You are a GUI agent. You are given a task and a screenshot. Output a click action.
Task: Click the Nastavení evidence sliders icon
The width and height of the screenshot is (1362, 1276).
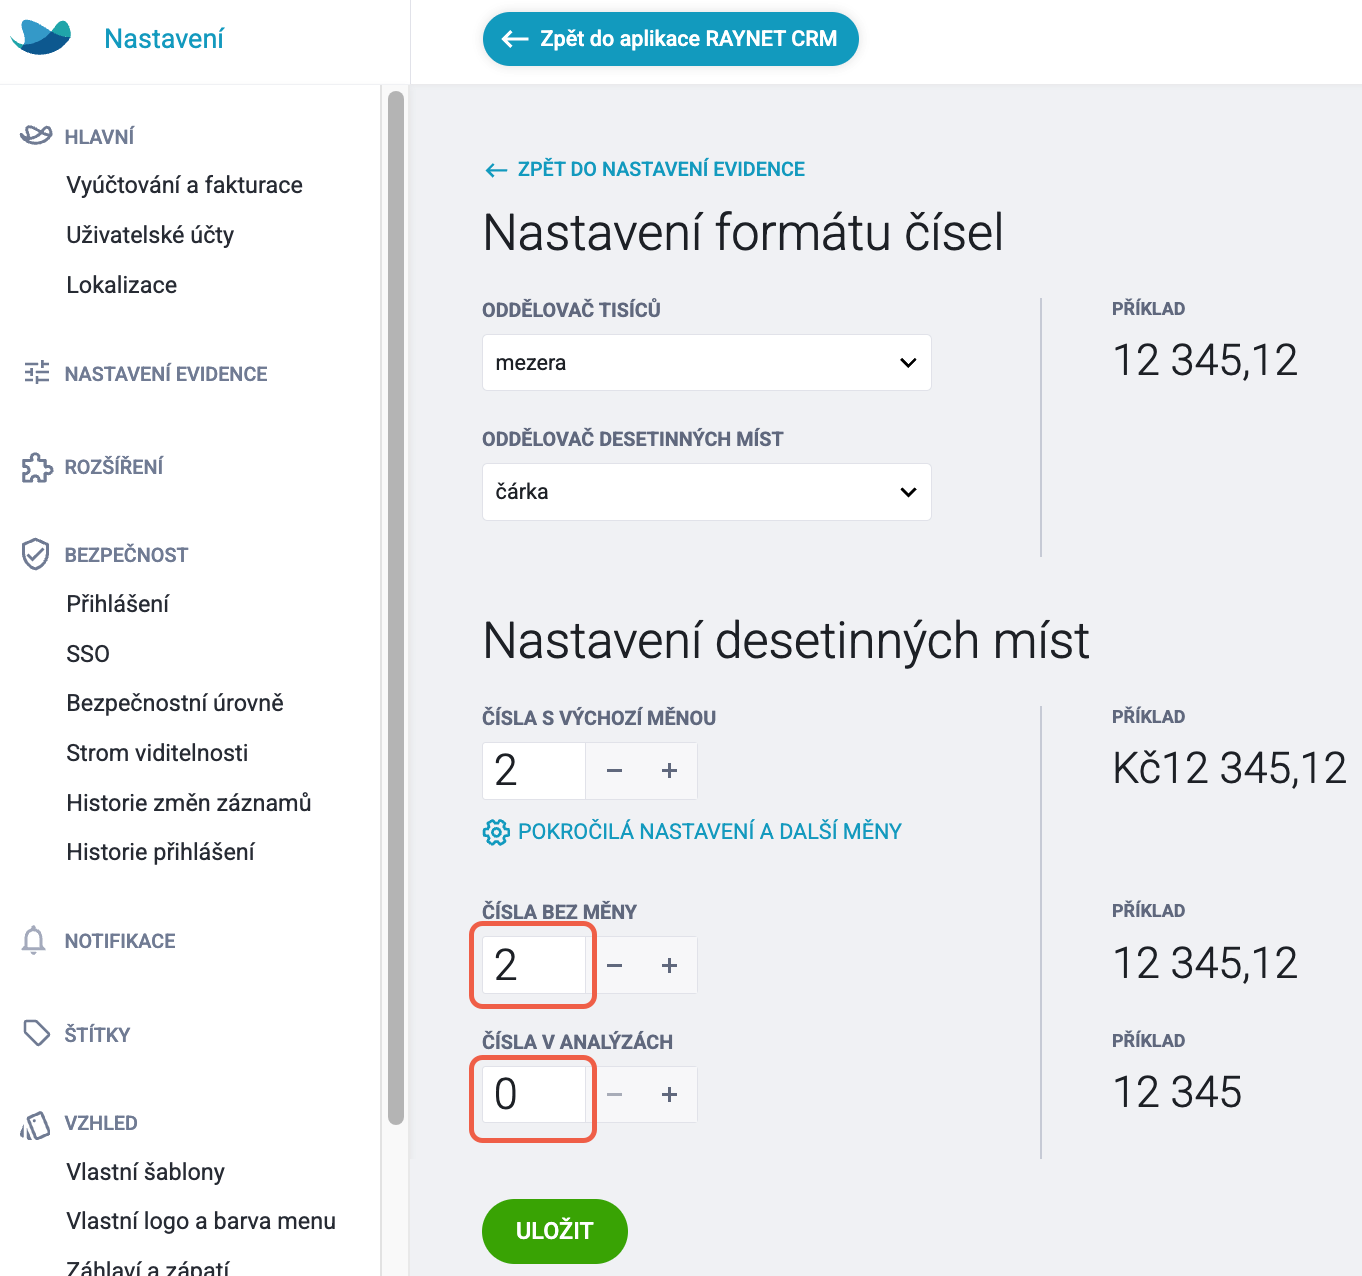pyautogui.click(x=36, y=373)
